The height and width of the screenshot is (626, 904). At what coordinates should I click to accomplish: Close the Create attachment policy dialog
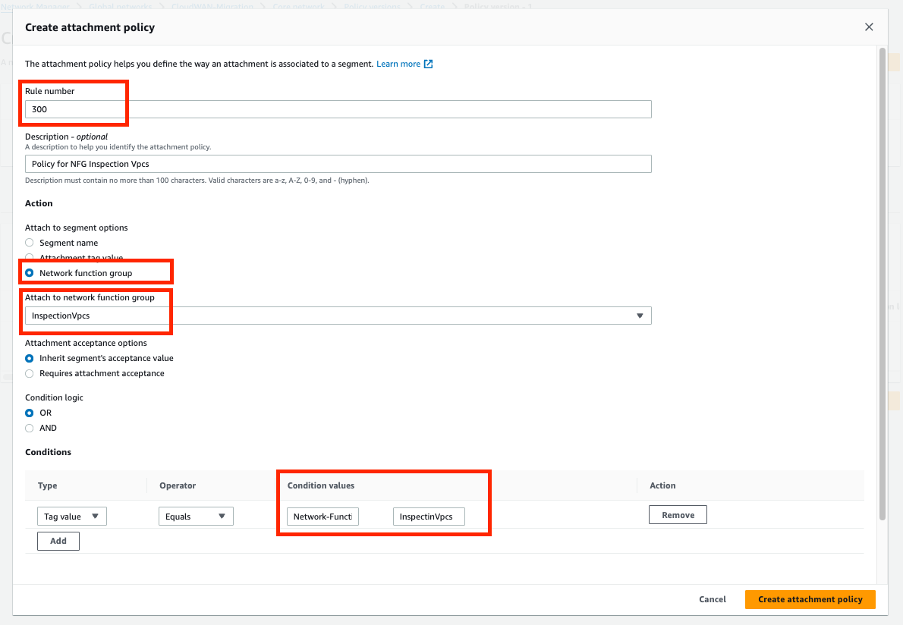coord(869,27)
